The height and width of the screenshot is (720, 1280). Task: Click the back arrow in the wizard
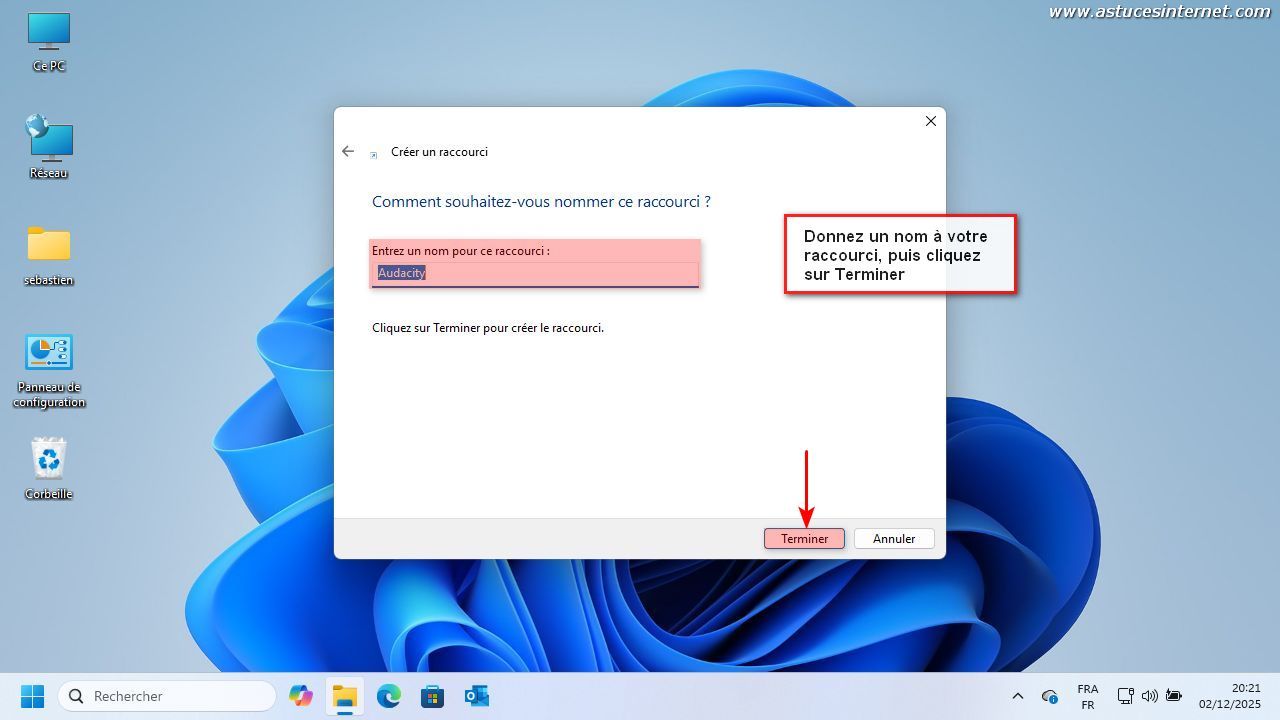click(348, 151)
